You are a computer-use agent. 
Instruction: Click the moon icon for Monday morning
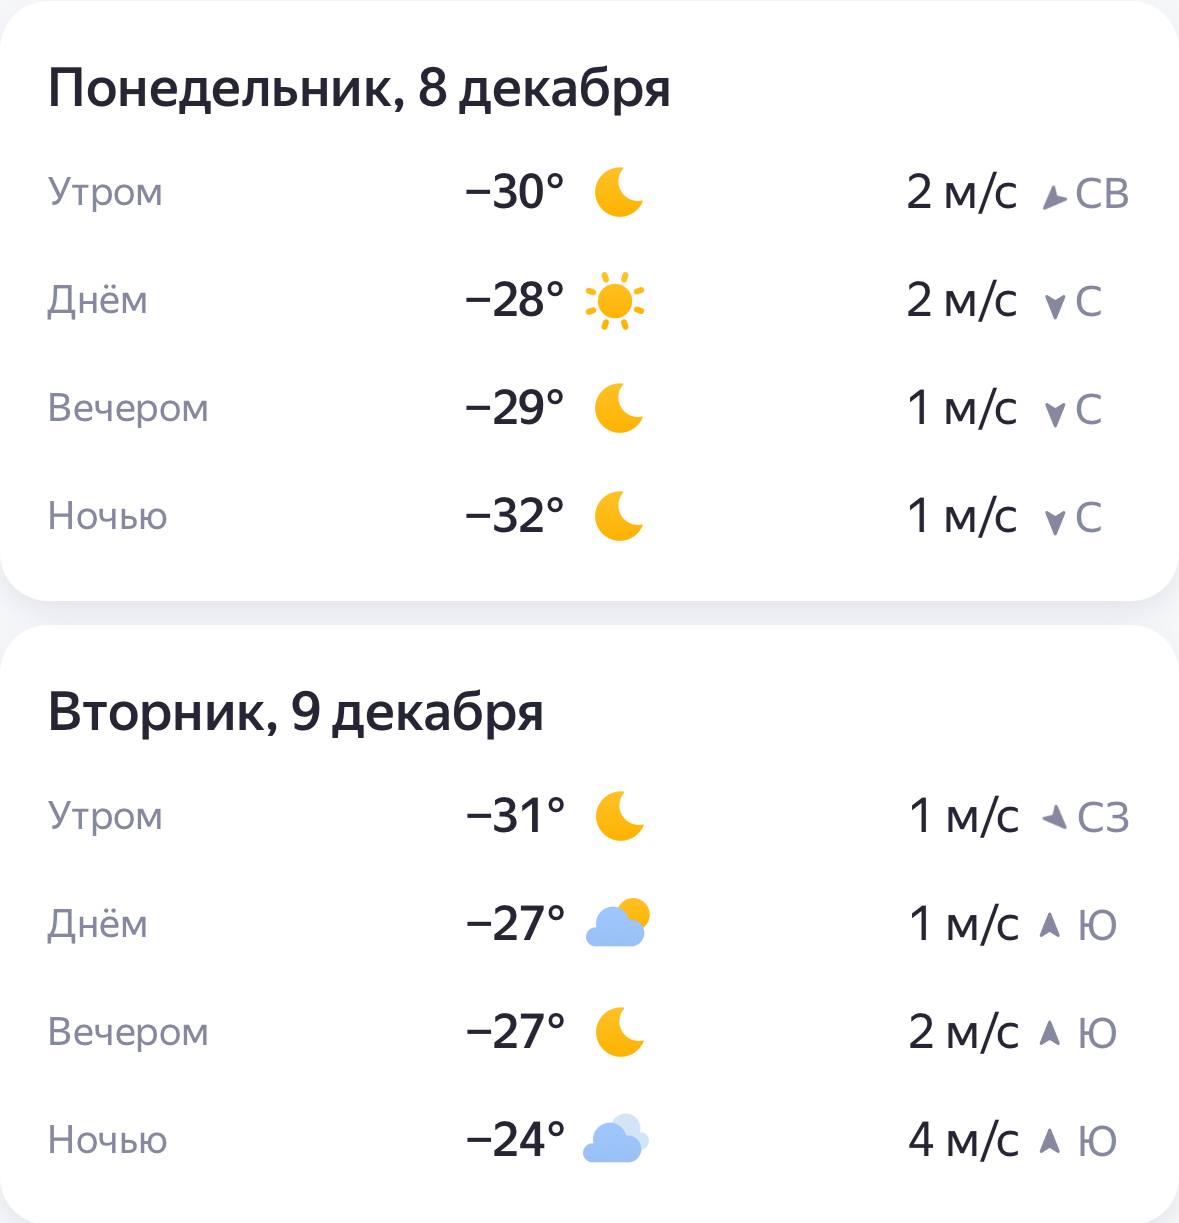[x=618, y=192]
